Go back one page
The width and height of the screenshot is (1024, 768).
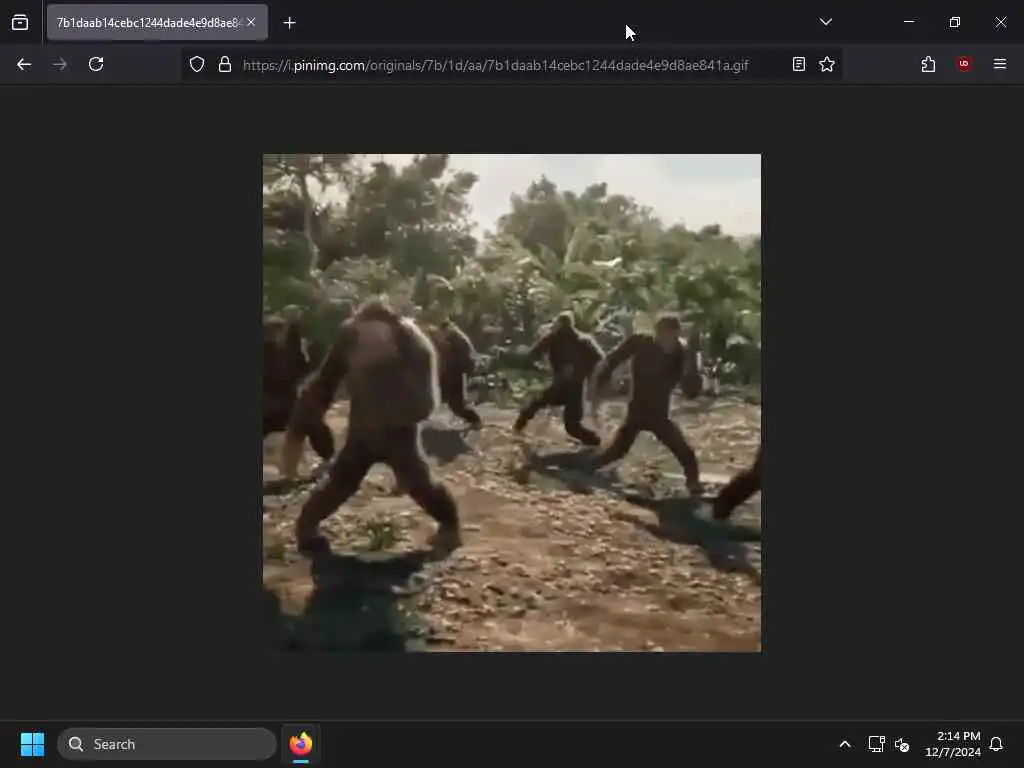coord(24,64)
